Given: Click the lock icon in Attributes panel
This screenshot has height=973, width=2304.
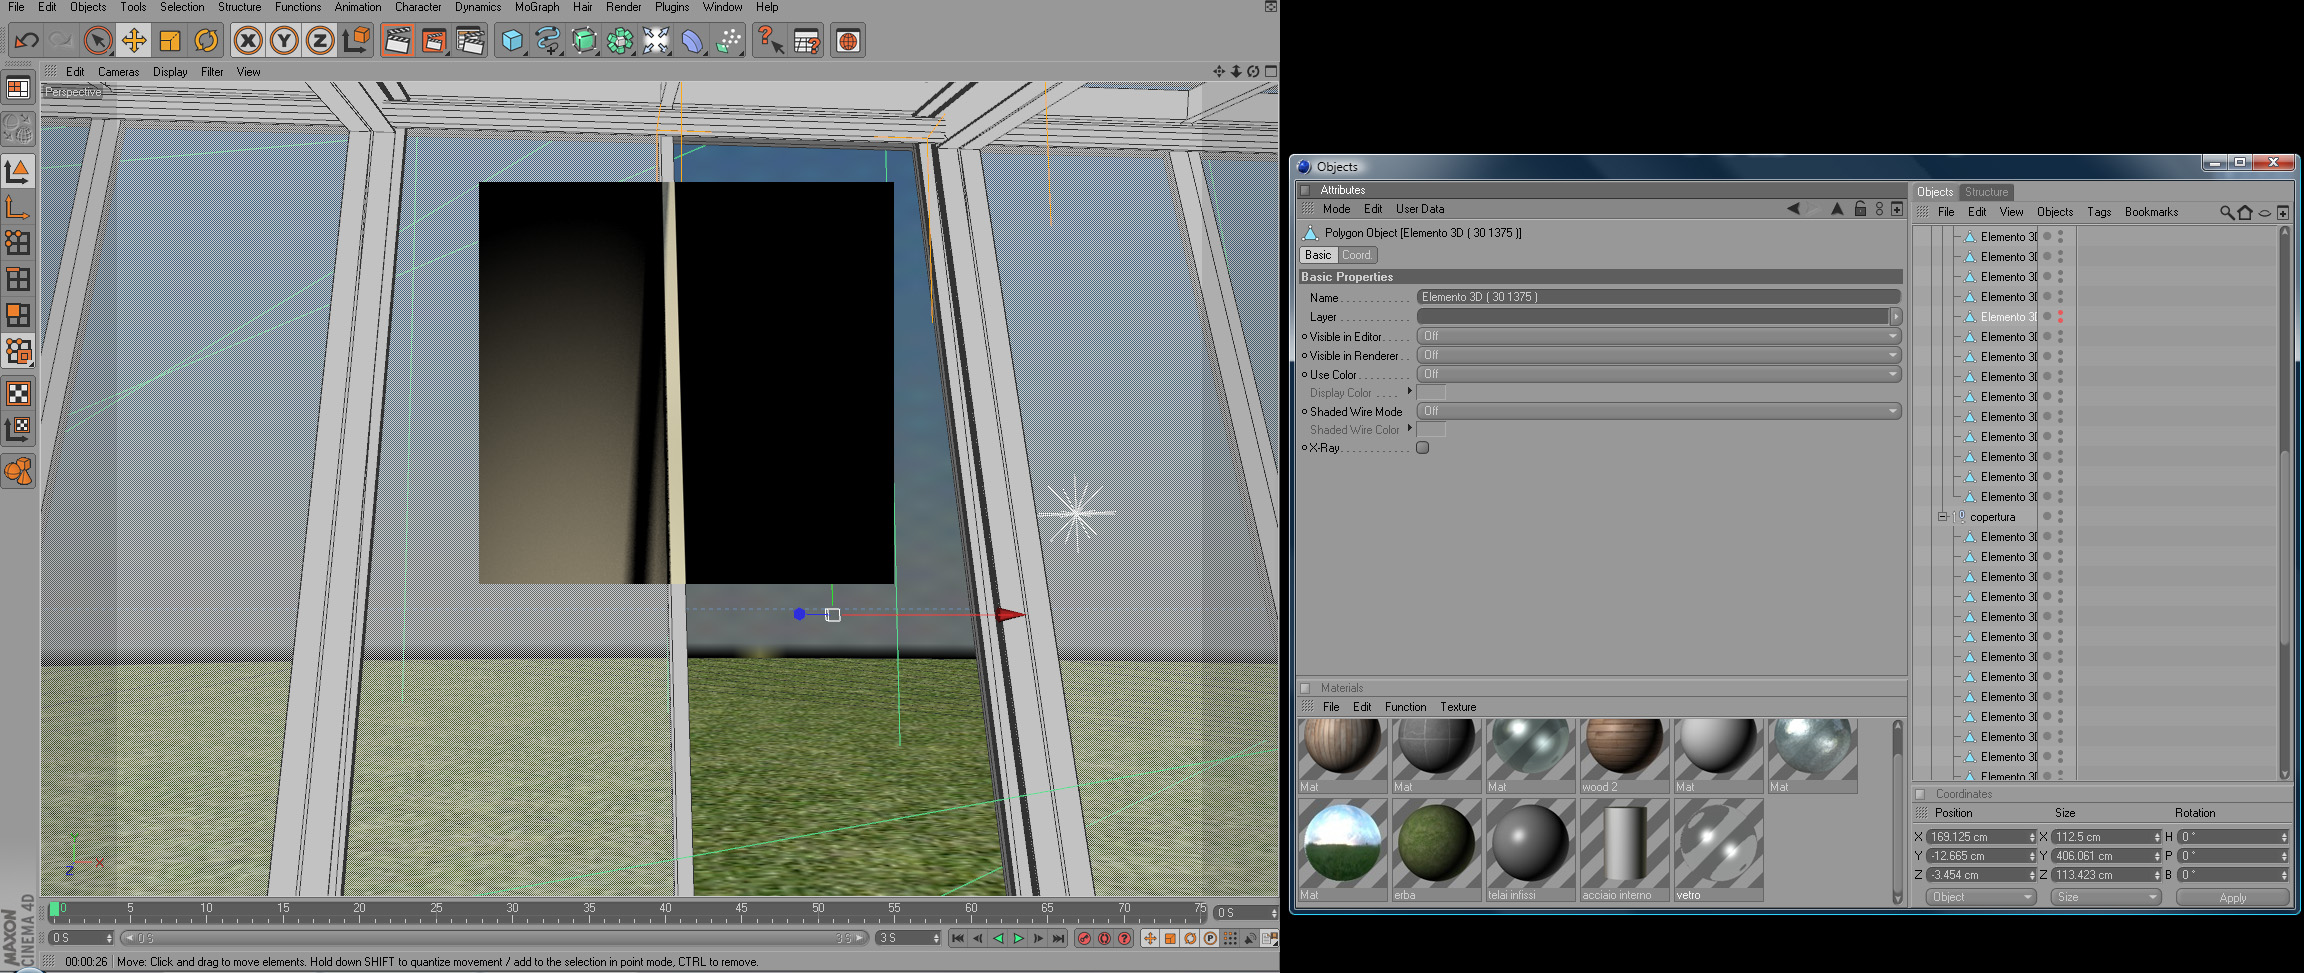Looking at the screenshot, I should click(1860, 209).
